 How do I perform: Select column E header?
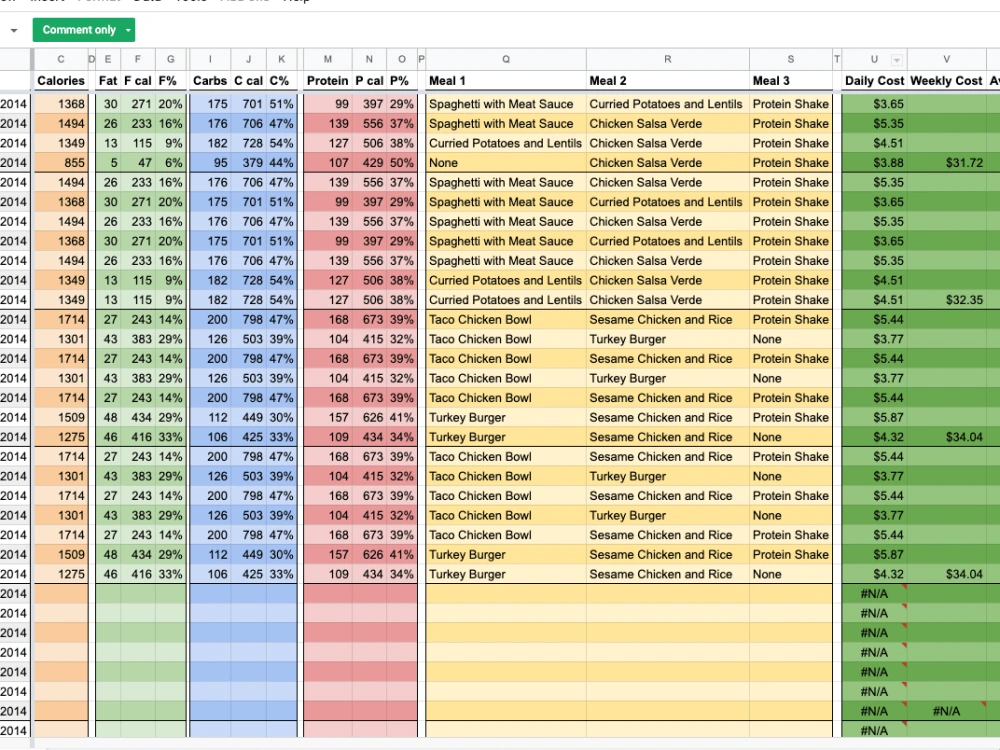[108, 59]
